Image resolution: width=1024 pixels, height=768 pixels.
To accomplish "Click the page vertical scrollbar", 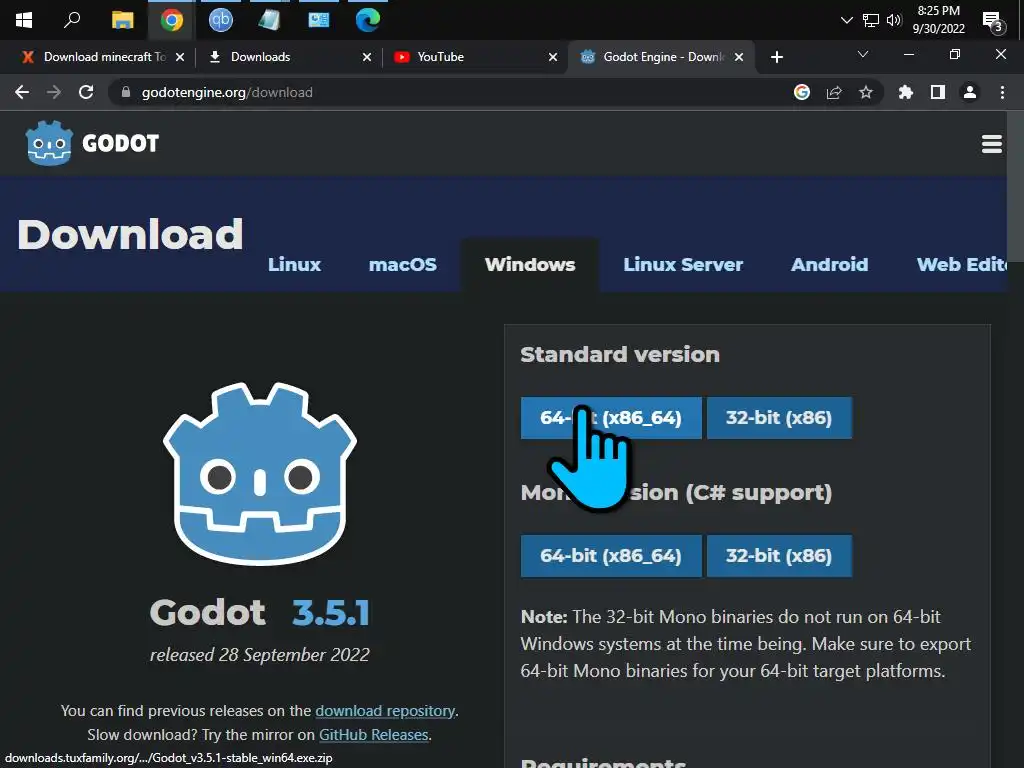I will click(1016, 186).
